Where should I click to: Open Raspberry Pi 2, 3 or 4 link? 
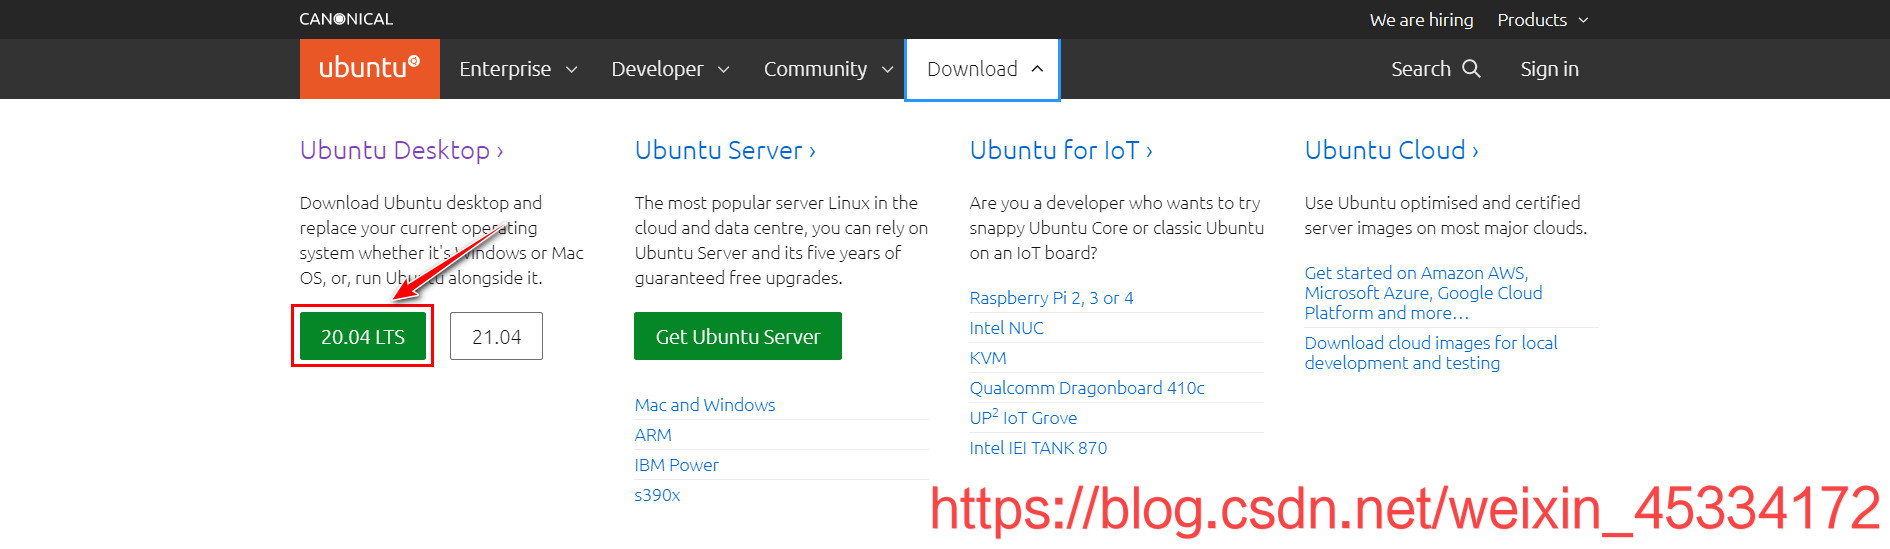pyautogui.click(x=1051, y=298)
